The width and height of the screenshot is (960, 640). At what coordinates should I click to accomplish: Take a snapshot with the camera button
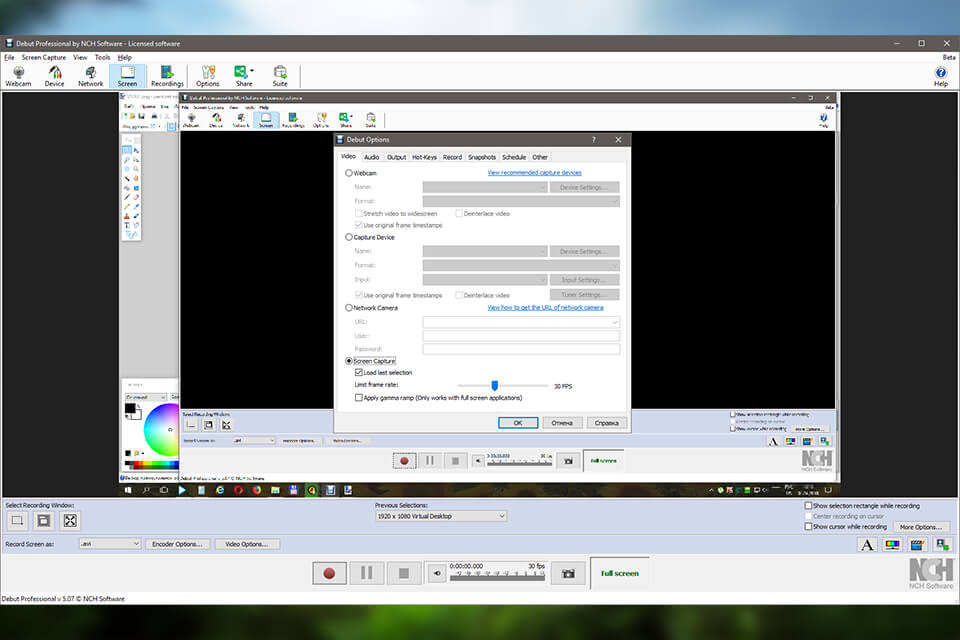[x=568, y=573]
